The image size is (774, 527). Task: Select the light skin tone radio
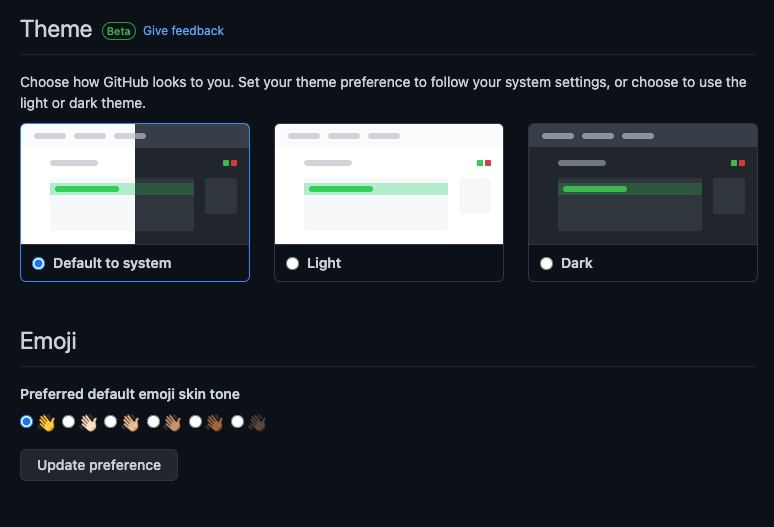69,421
